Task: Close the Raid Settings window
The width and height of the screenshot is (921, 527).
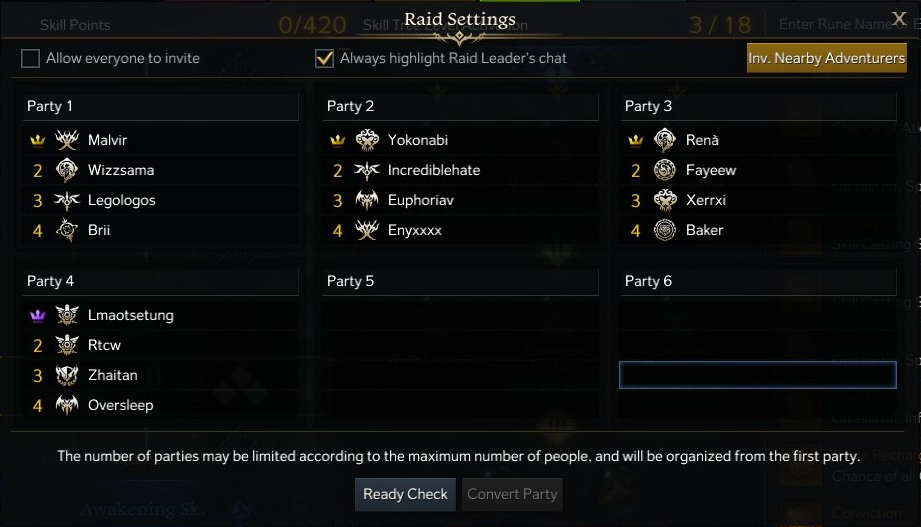Action: [899, 18]
